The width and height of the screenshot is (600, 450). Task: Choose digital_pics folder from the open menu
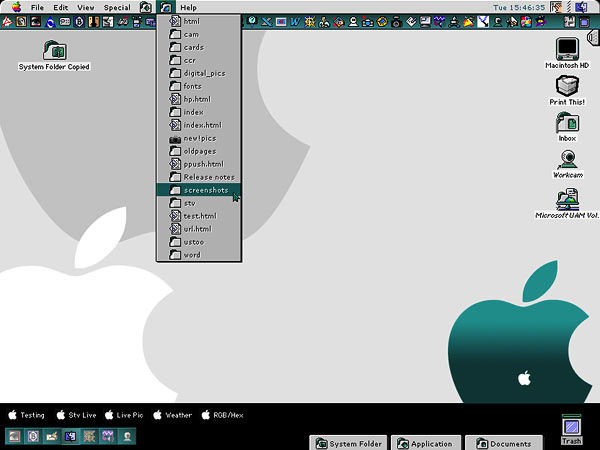tap(204, 73)
